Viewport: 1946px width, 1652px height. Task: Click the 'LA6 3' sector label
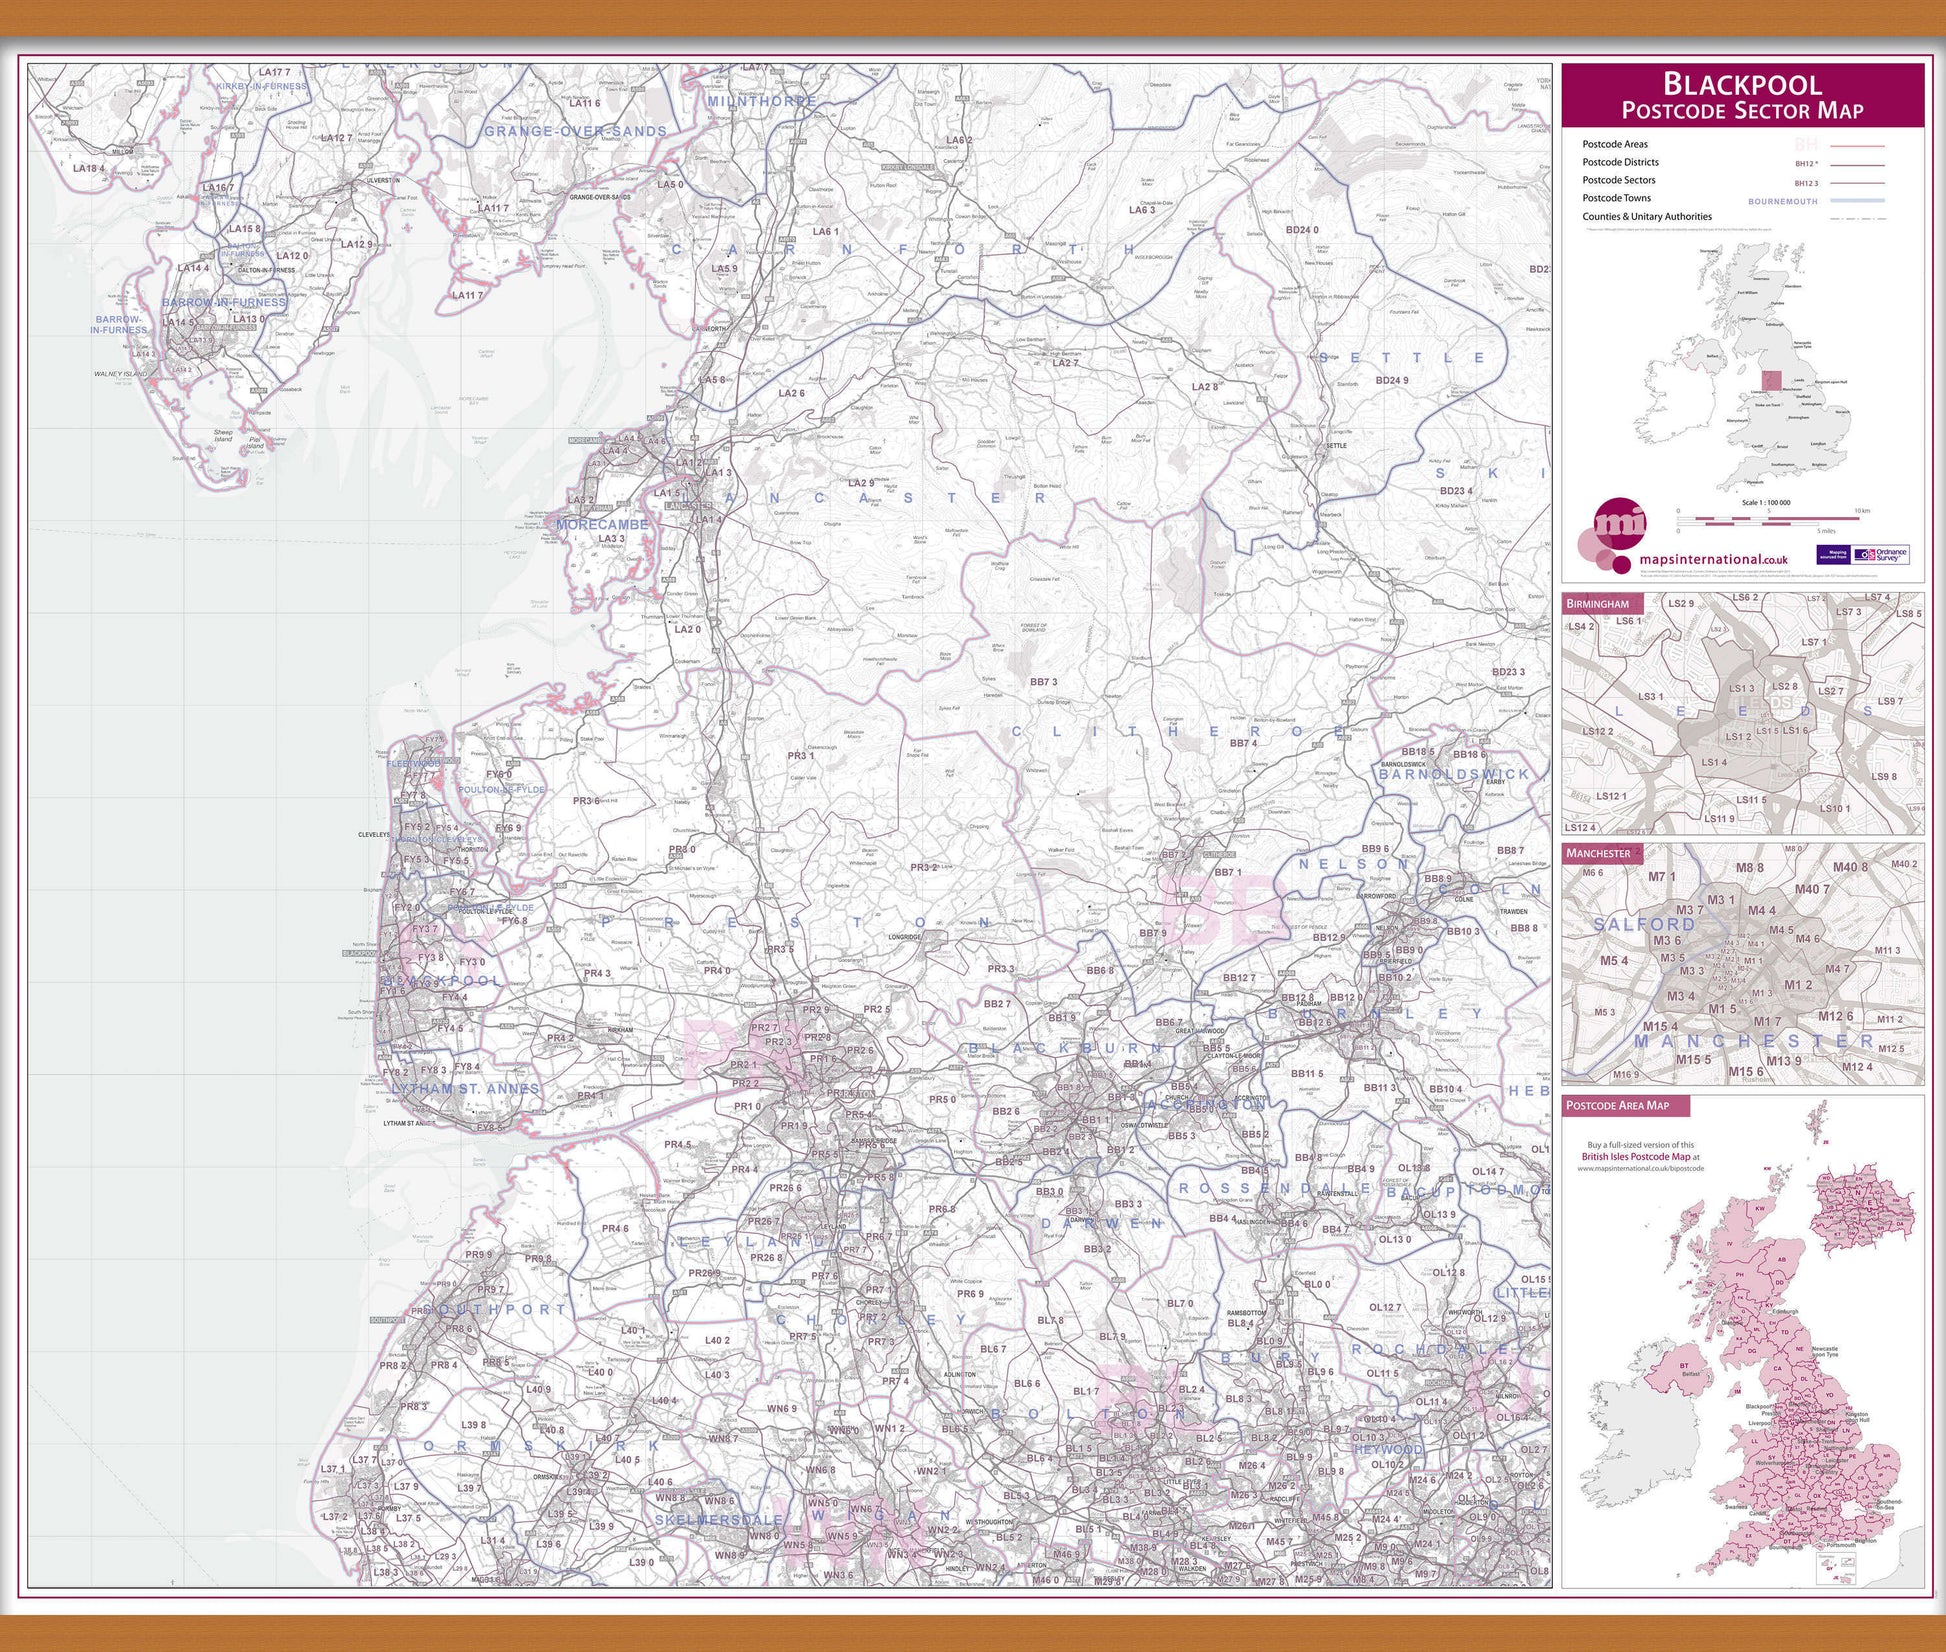point(1141,210)
